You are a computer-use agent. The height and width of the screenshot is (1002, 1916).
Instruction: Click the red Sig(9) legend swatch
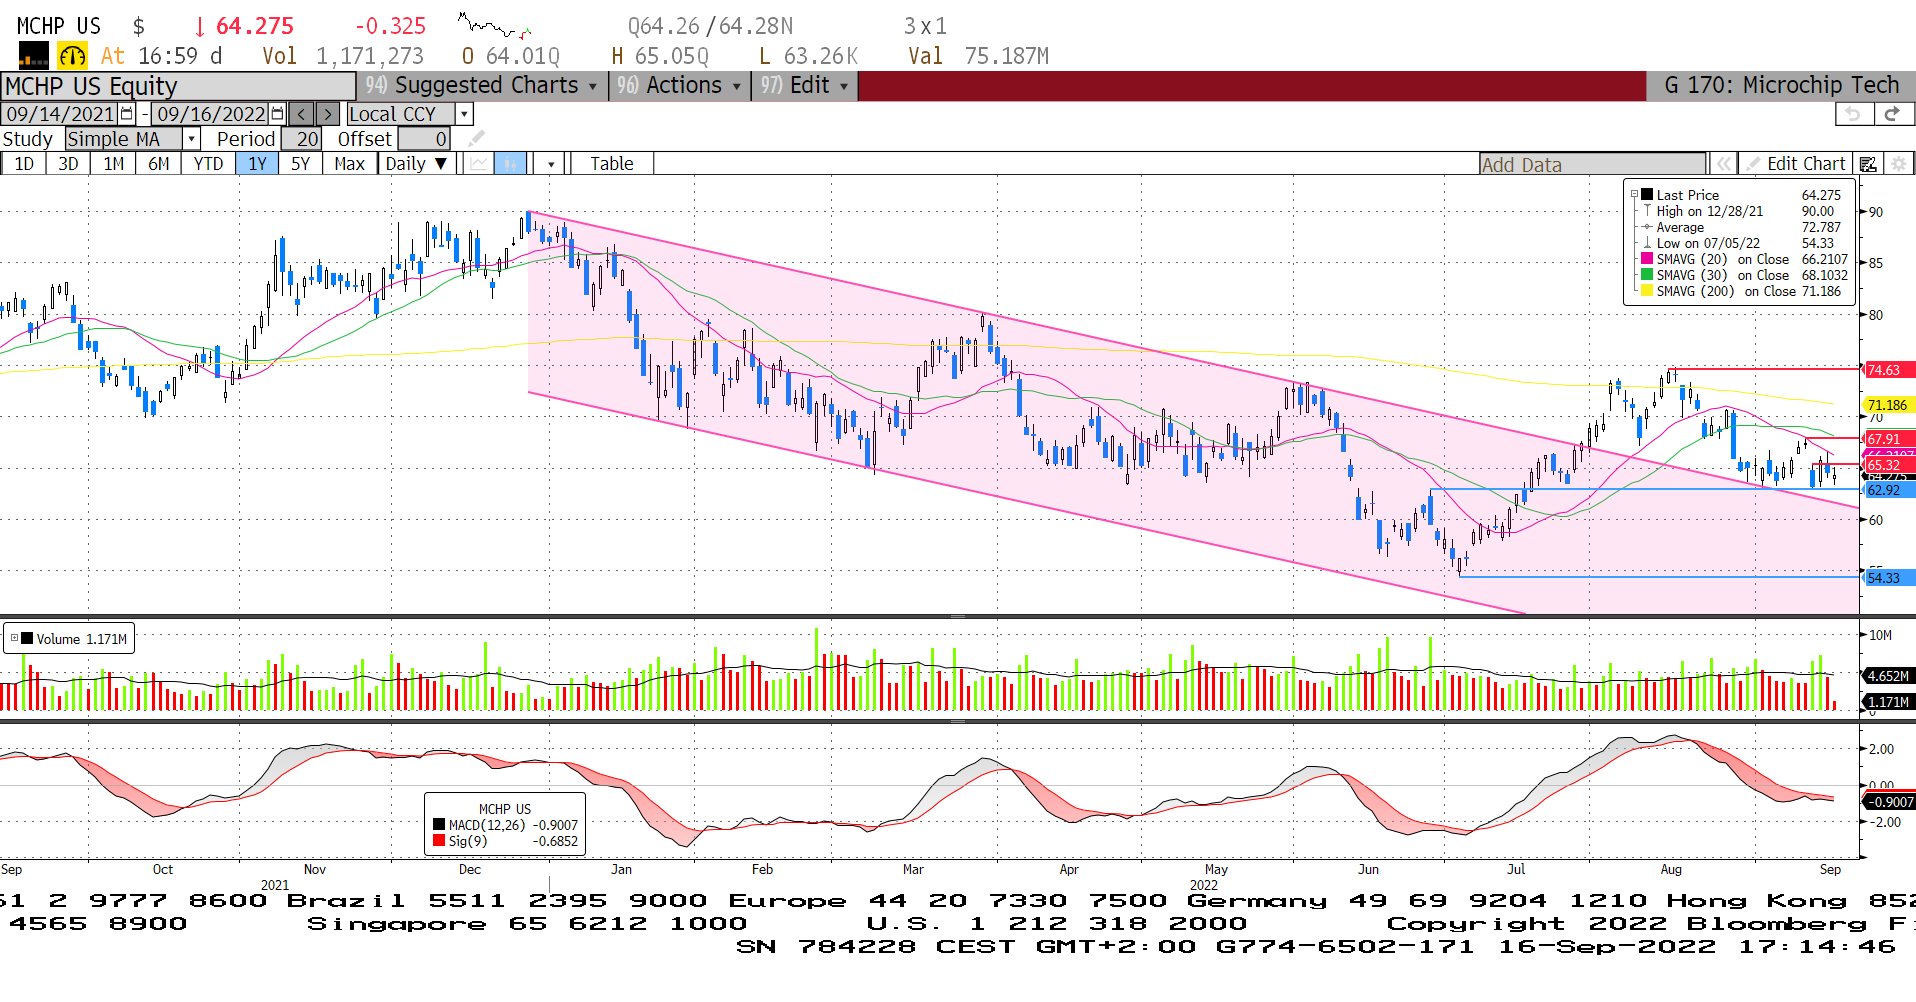(x=439, y=841)
